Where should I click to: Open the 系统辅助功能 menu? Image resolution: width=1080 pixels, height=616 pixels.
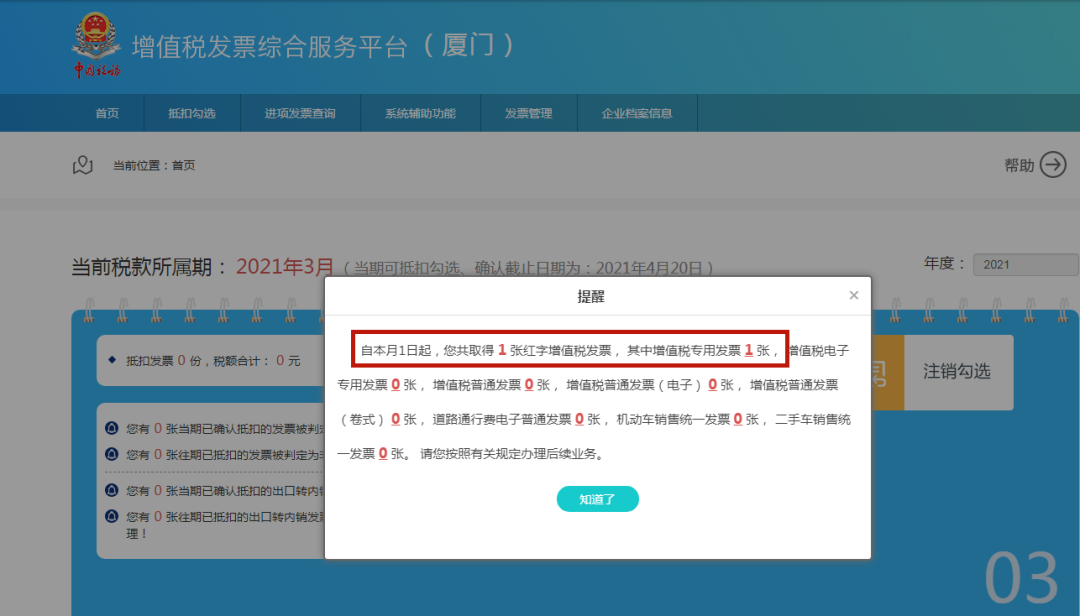421,112
